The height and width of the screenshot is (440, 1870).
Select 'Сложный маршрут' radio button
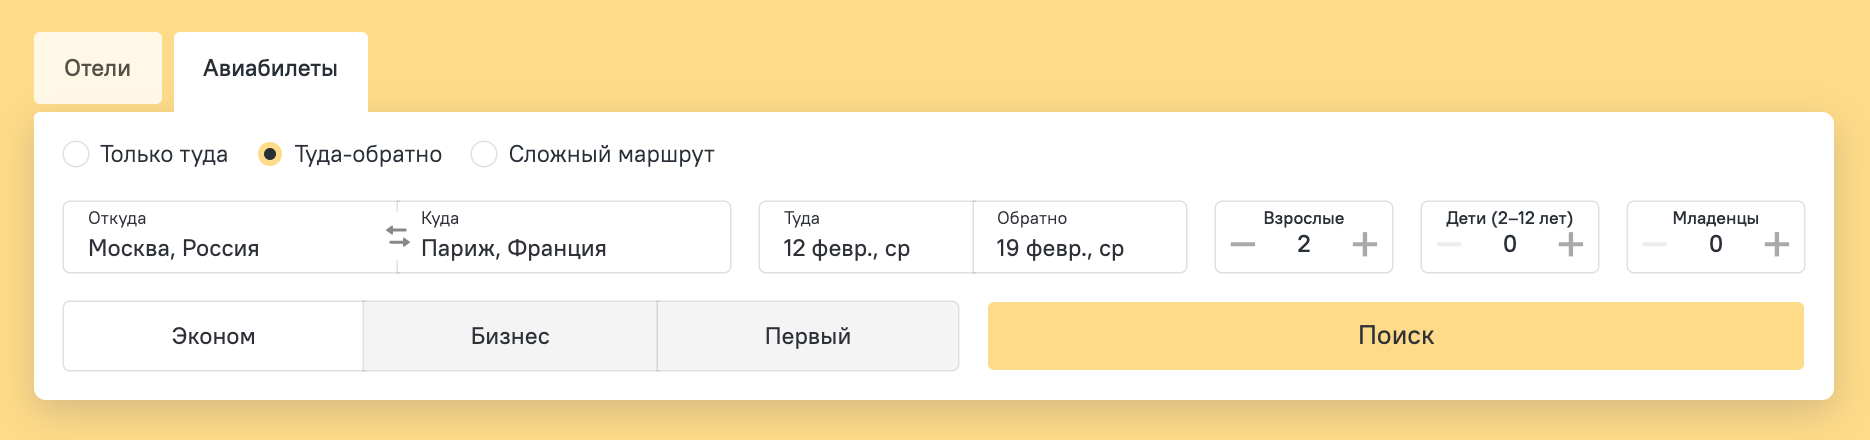coord(484,155)
